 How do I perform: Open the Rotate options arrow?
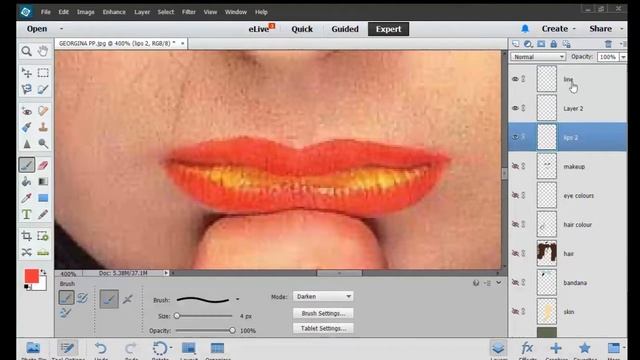171,348
